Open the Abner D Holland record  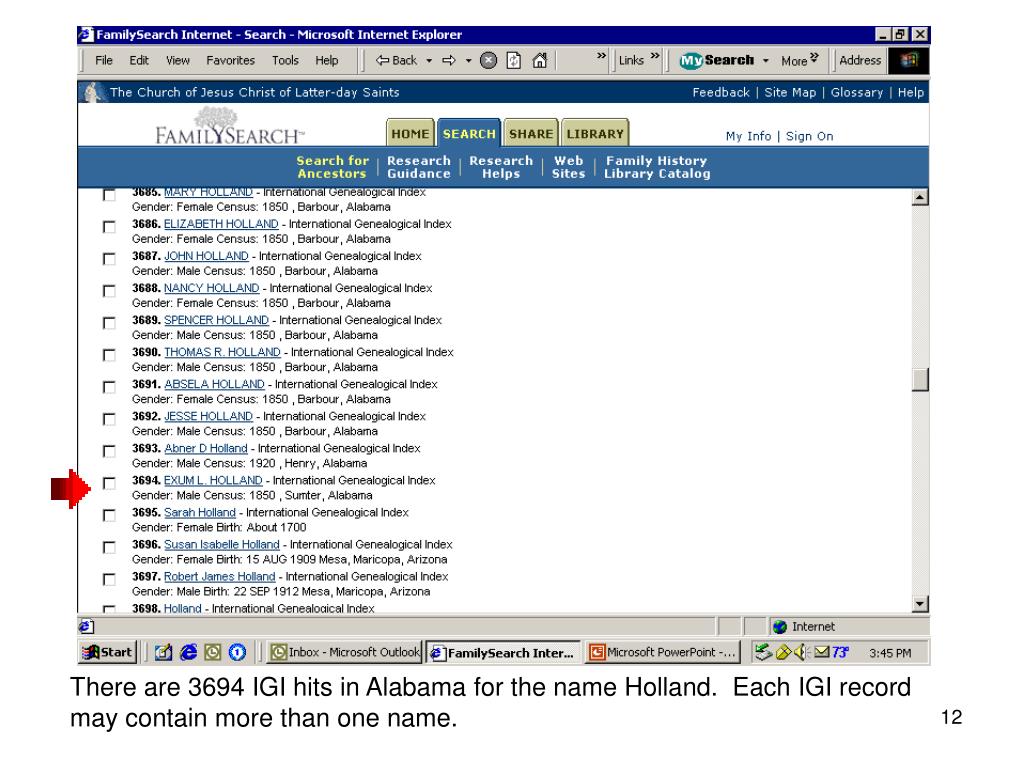pos(206,449)
